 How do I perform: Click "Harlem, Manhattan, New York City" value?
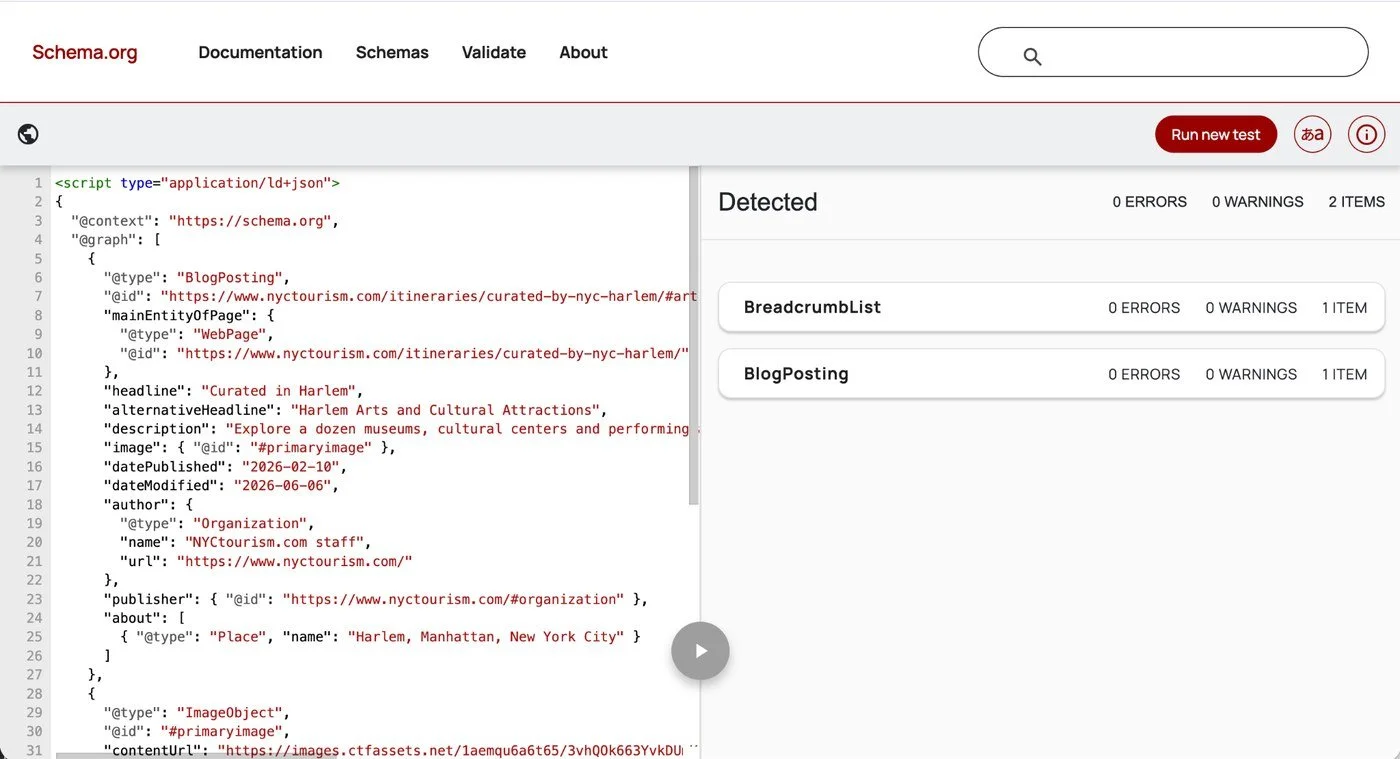point(490,637)
